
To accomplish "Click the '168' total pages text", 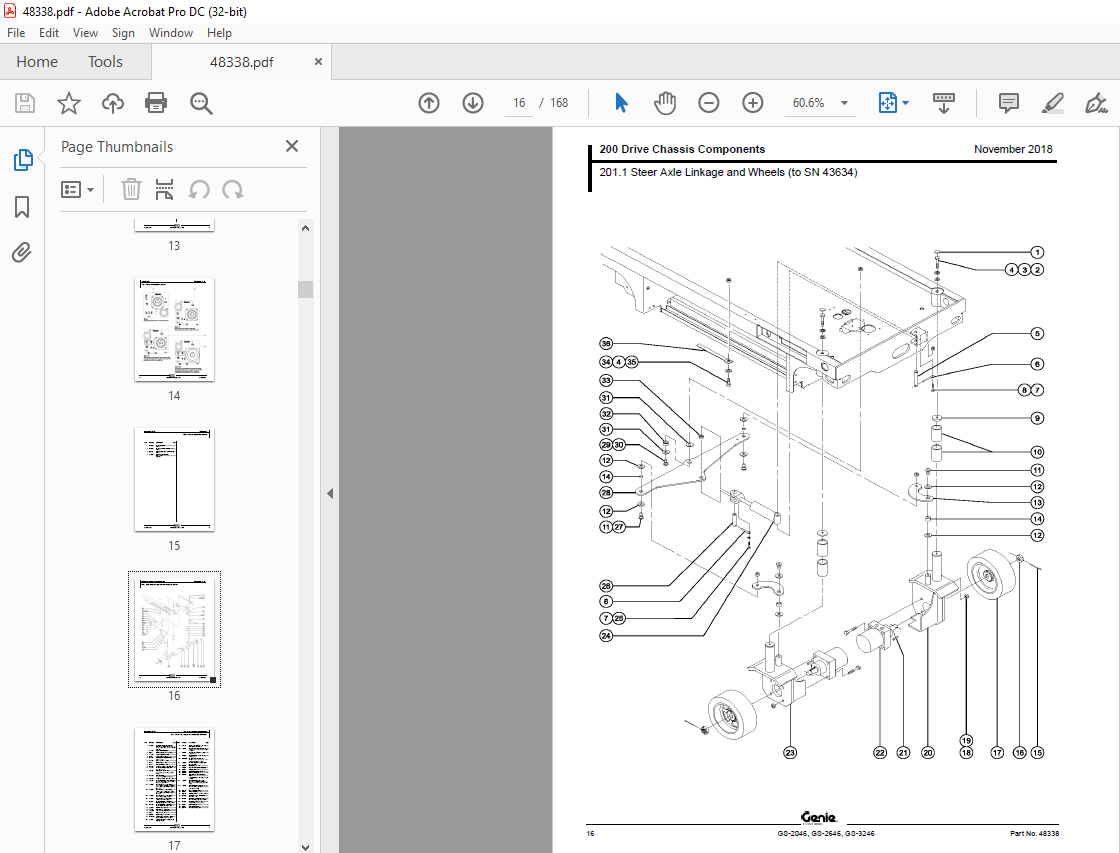I will (559, 103).
